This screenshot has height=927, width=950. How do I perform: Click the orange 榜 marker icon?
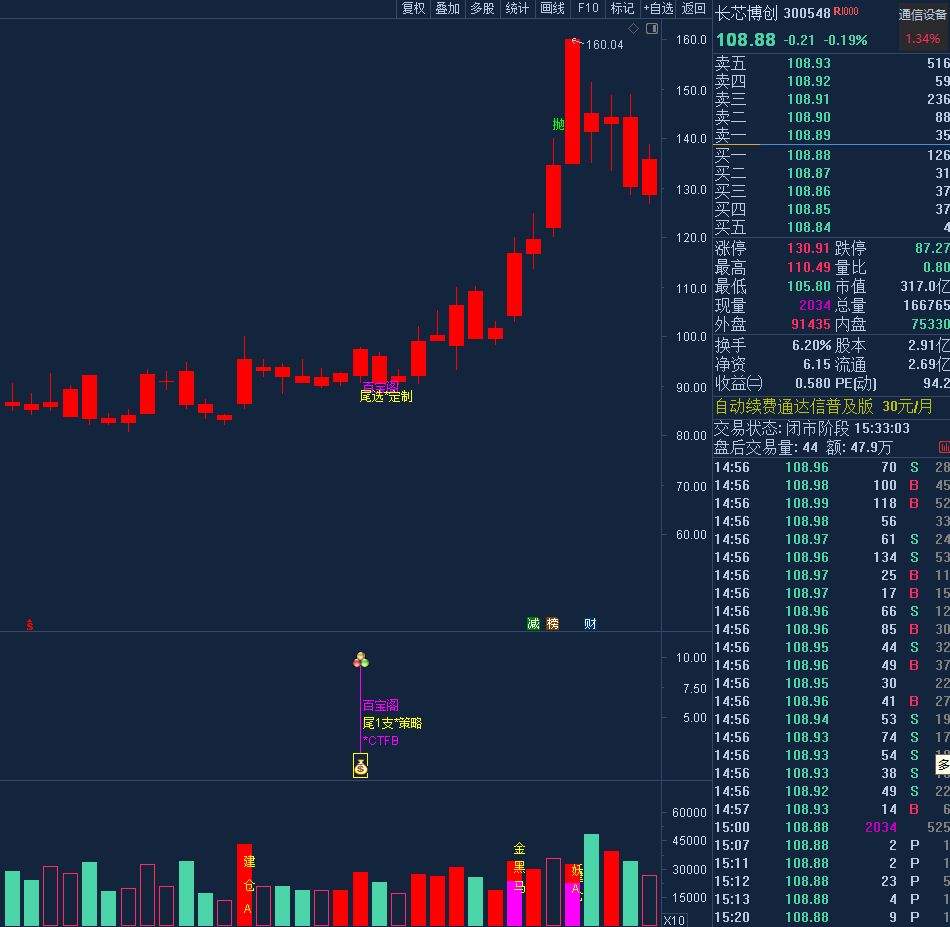point(553,624)
